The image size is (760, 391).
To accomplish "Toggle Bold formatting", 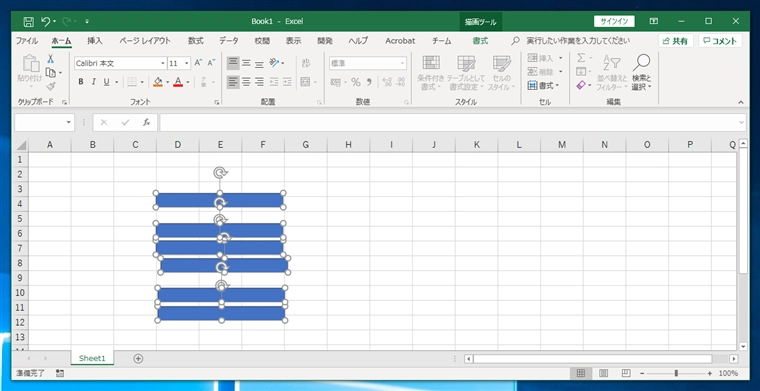I will pyautogui.click(x=81, y=82).
